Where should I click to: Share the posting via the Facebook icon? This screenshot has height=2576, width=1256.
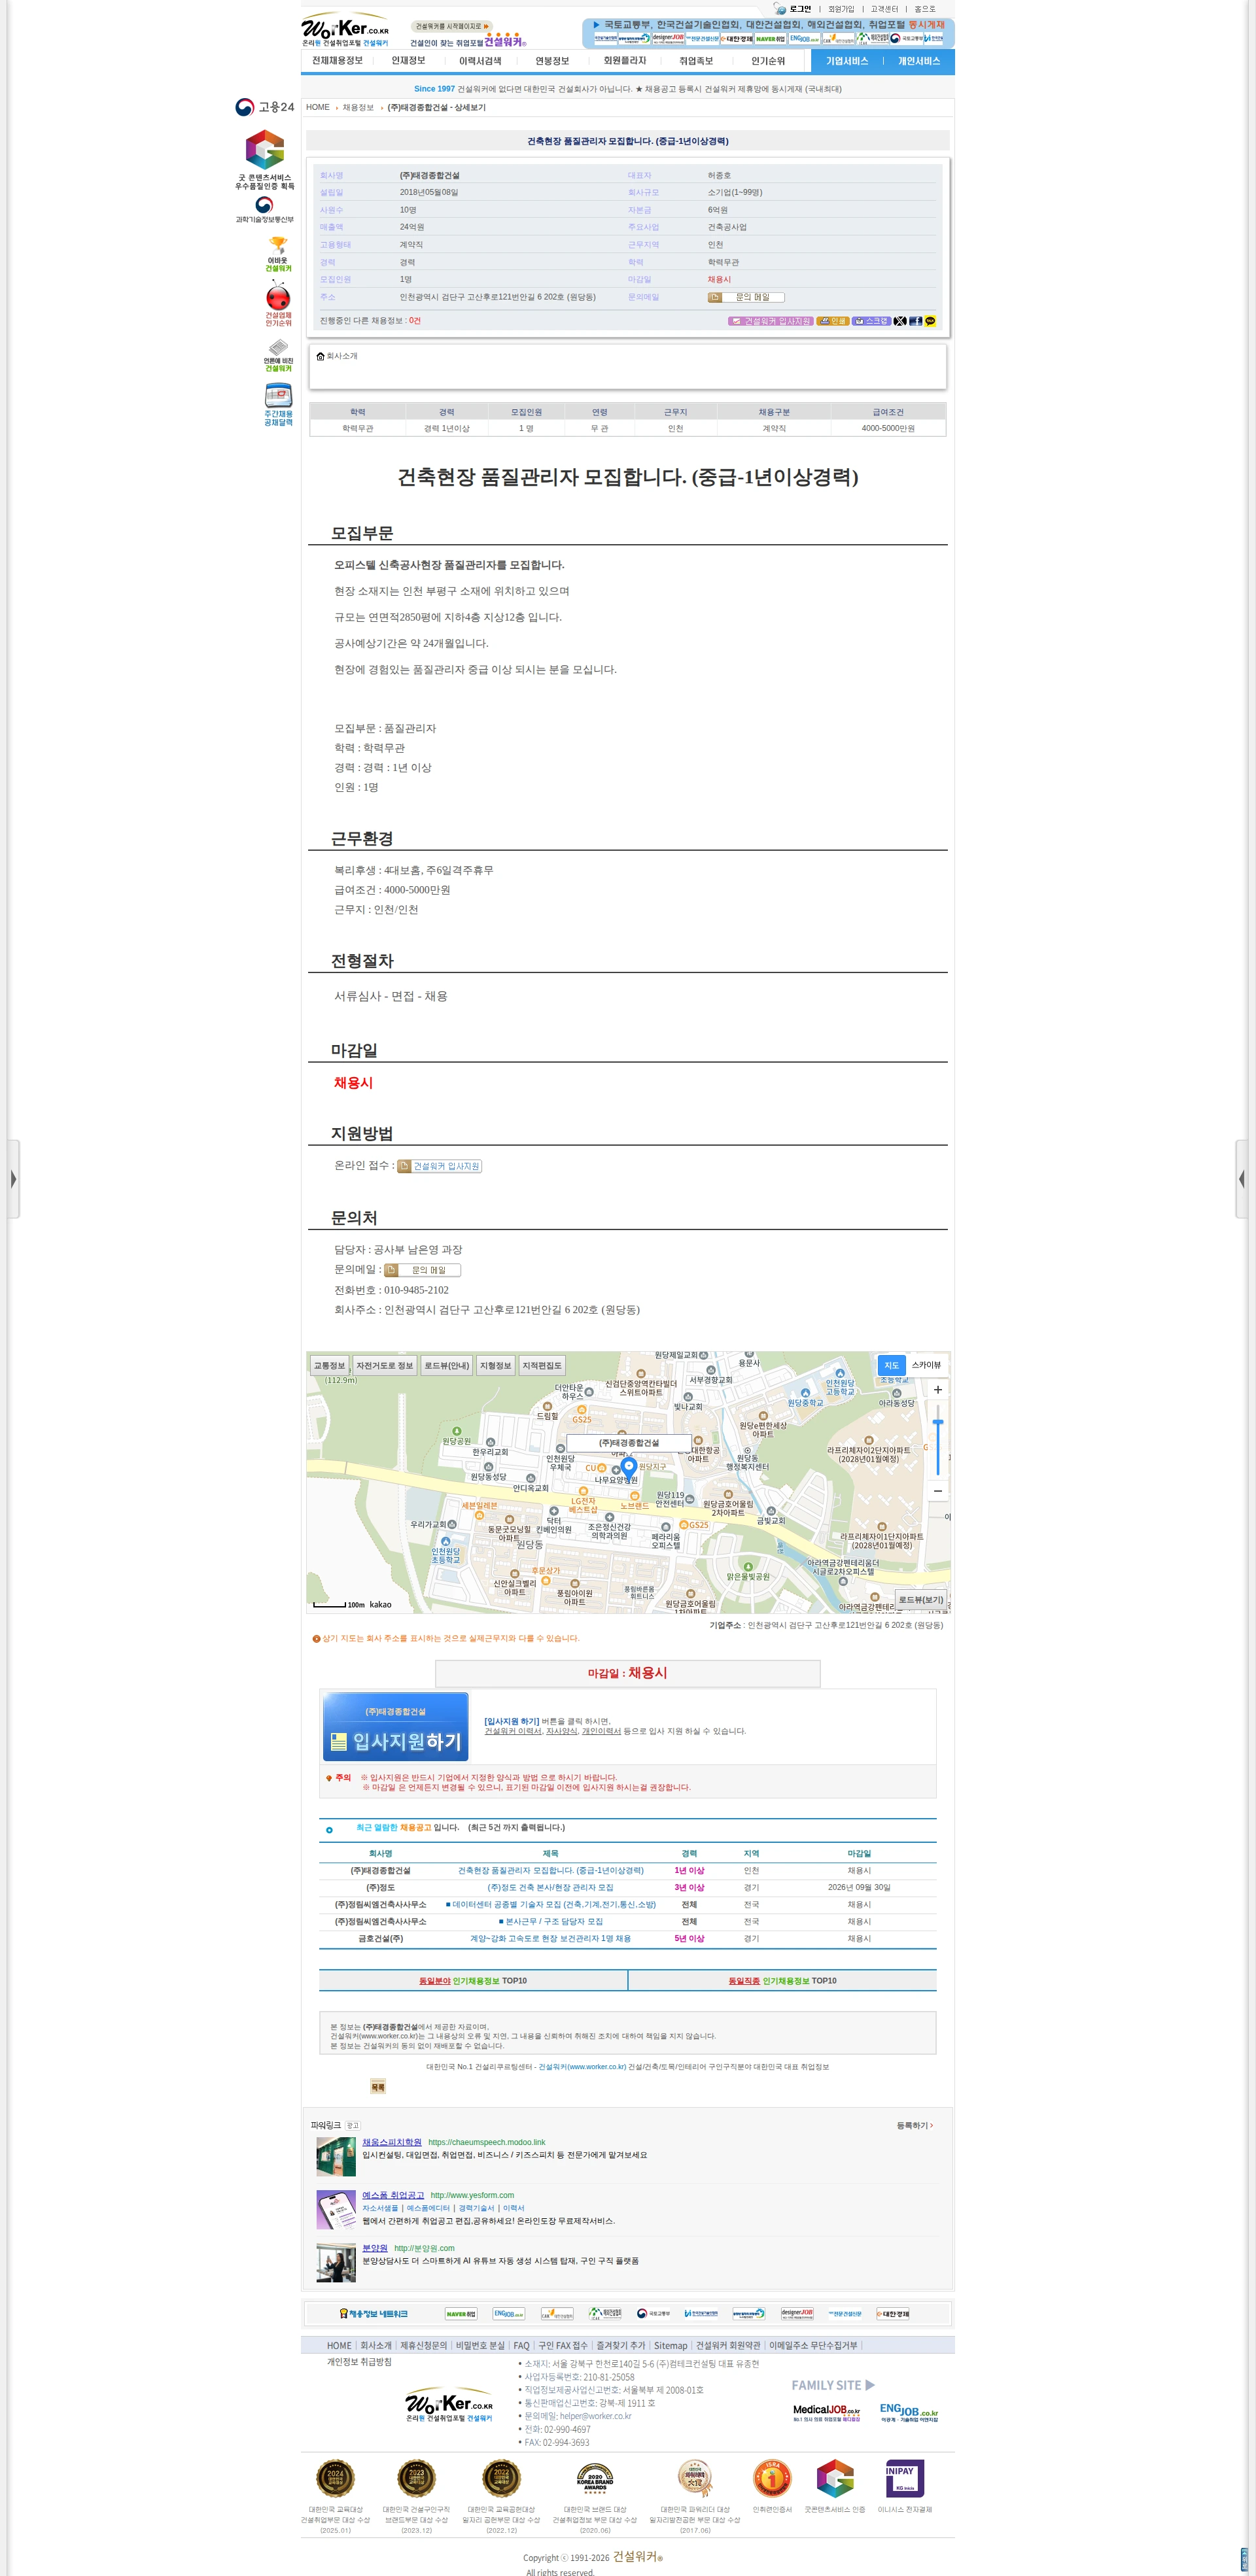point(915,321)
